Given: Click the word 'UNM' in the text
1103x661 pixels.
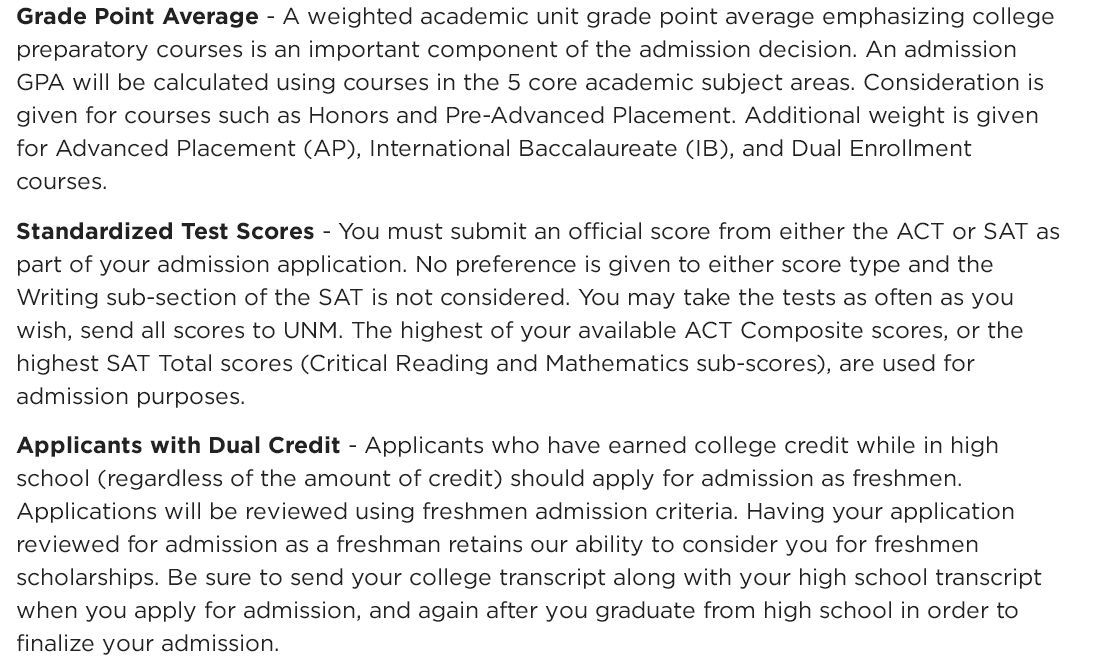Looking at the screenshot, I should point(311,331).
